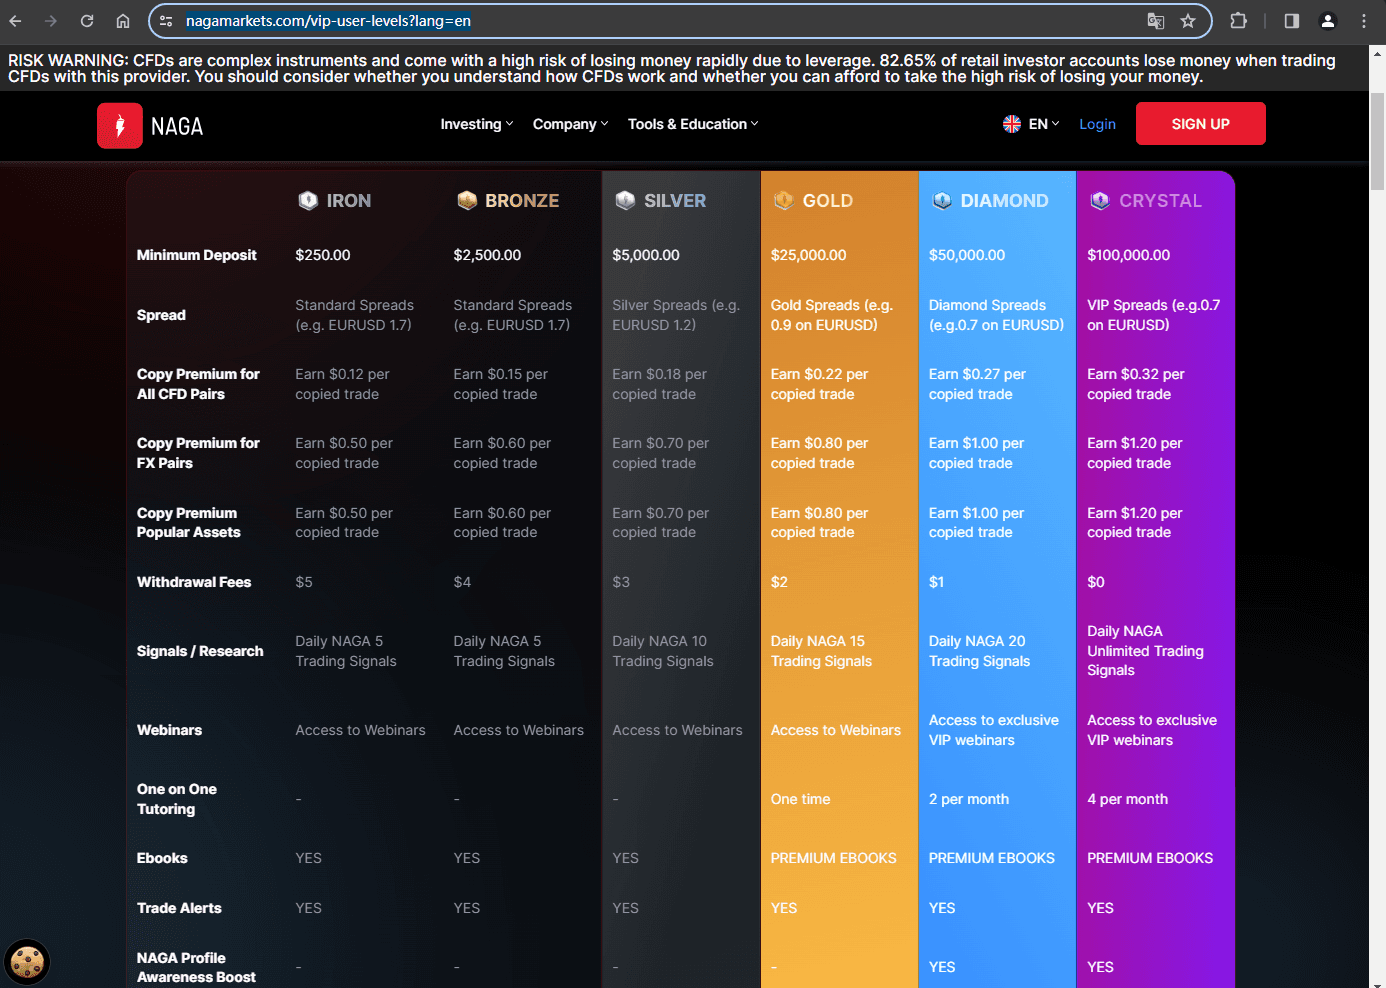Click Daily NAGA Unlimited Trading Signals cell
The image size is (1386, 988).
pyautogui.click(x=1145, y=651)
